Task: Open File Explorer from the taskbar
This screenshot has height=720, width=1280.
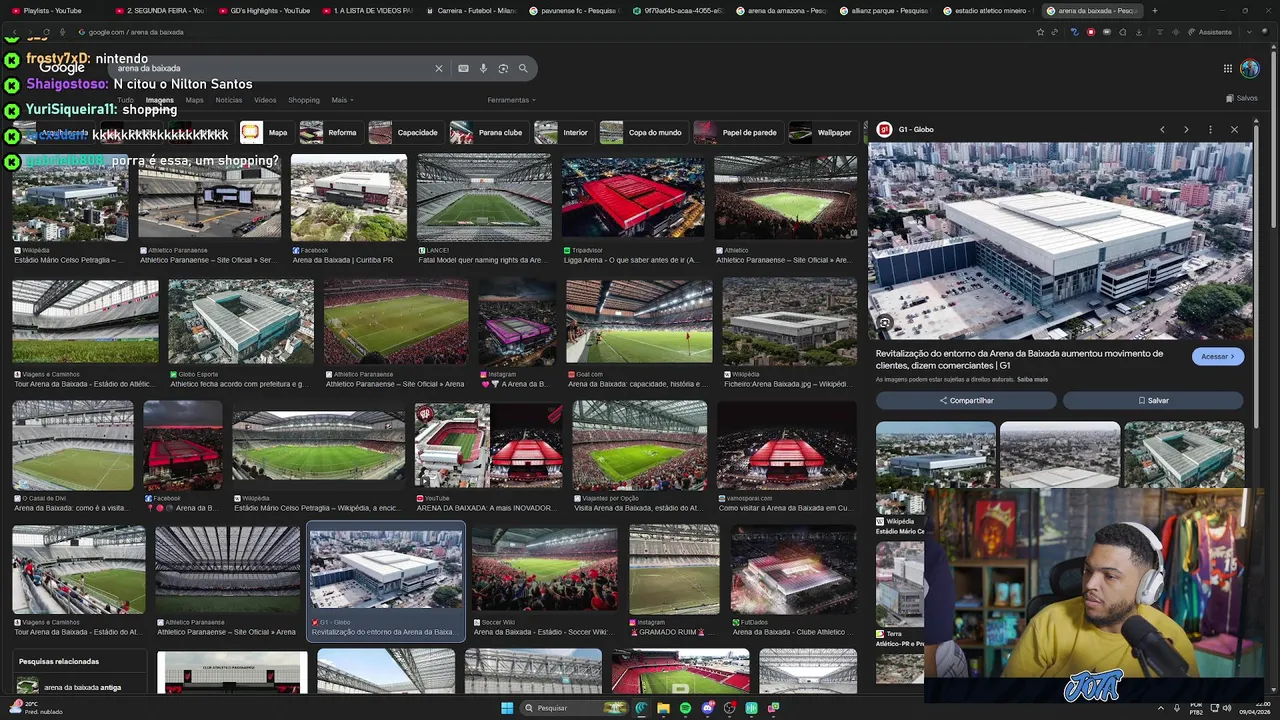Action: pos(663,708)
